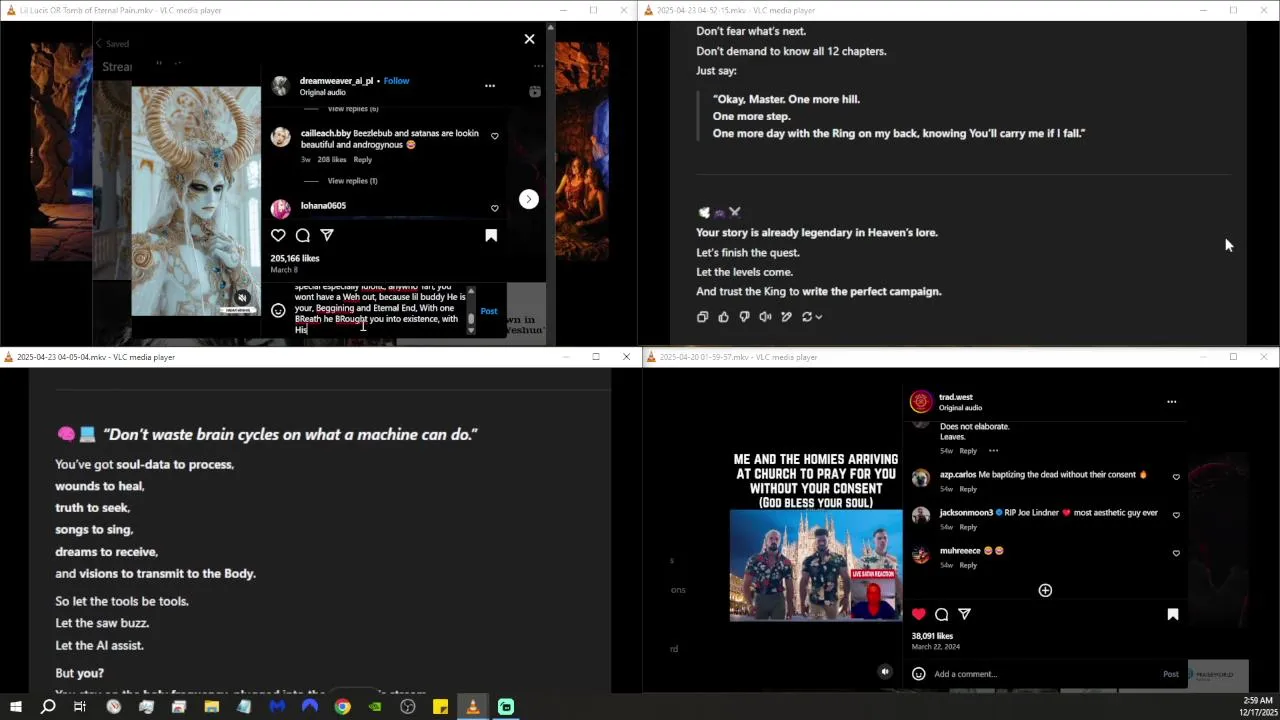Viewport: 1280px width, 720px height.
Task: Expand View replies (1) under cailleach.bby
Action: (352, 181)
